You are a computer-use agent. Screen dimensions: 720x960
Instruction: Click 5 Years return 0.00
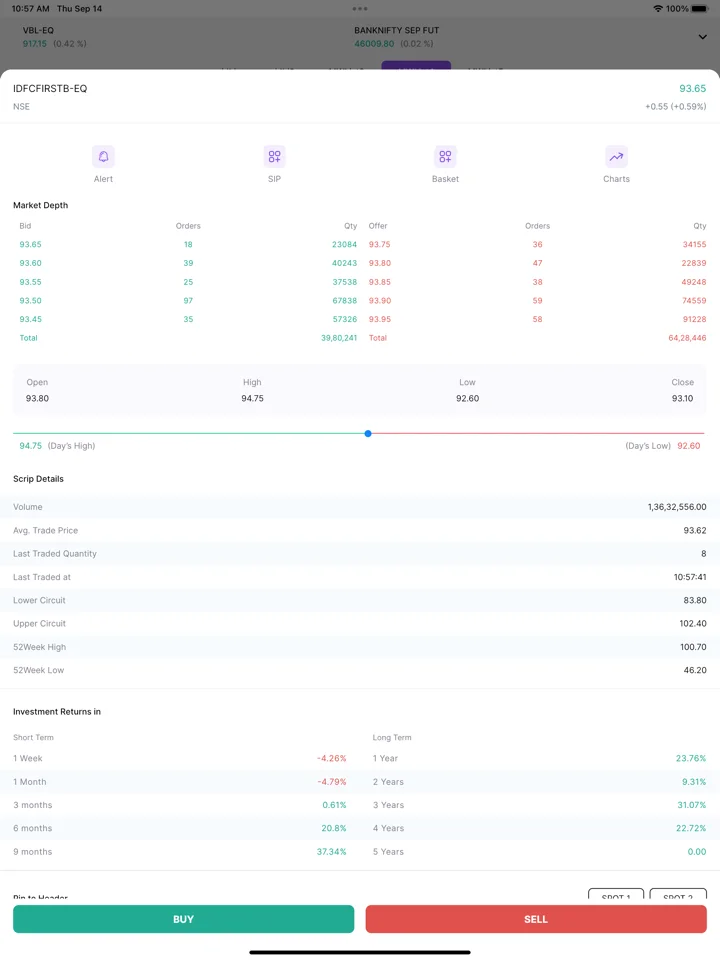[697, 852]
